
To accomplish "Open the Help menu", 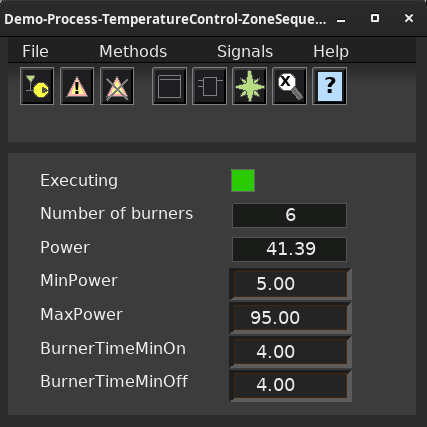I will tap(331, 52).
